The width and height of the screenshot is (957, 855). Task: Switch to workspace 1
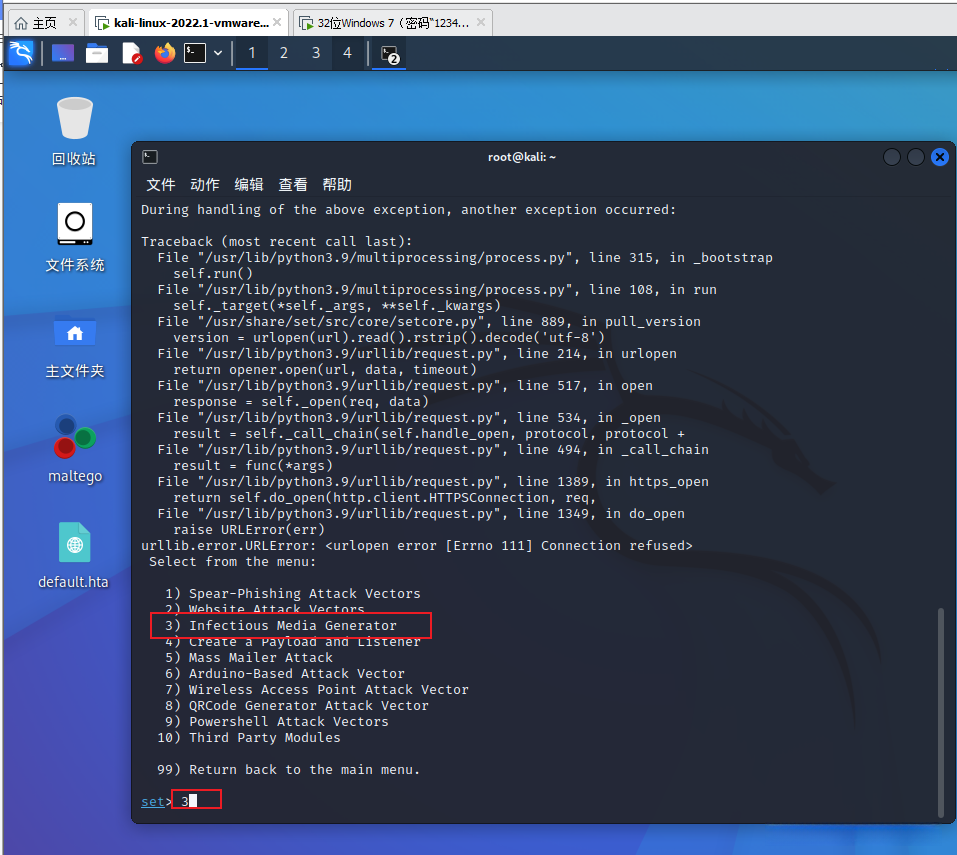click(x=252, y=54)
